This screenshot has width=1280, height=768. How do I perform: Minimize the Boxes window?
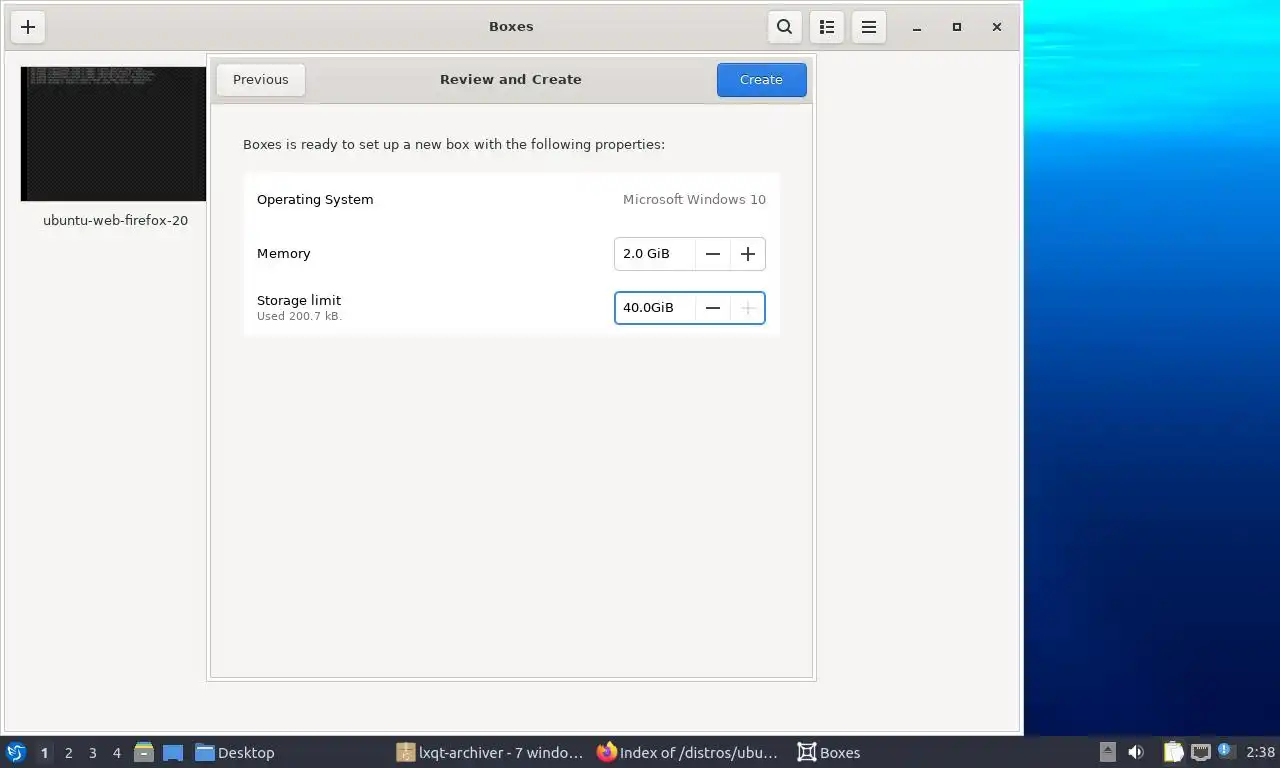(916, 27)
